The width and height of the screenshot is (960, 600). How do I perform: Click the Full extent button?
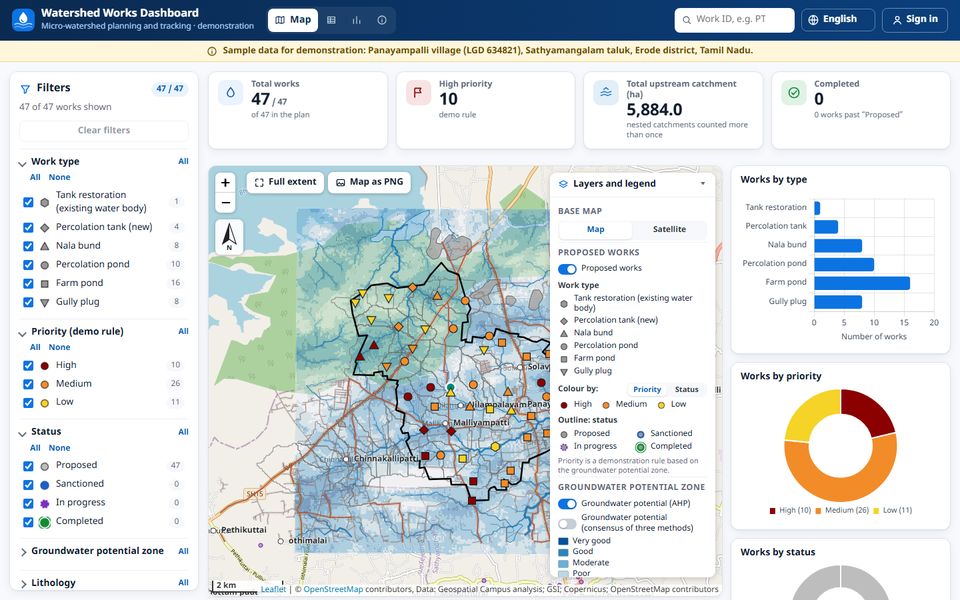click(x=285, y=182)
